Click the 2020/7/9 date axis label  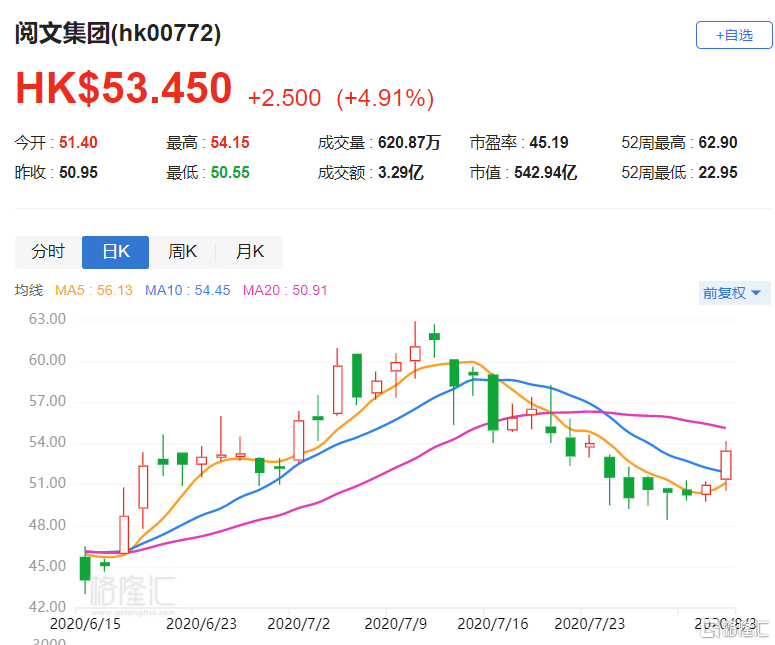(395, 624)
